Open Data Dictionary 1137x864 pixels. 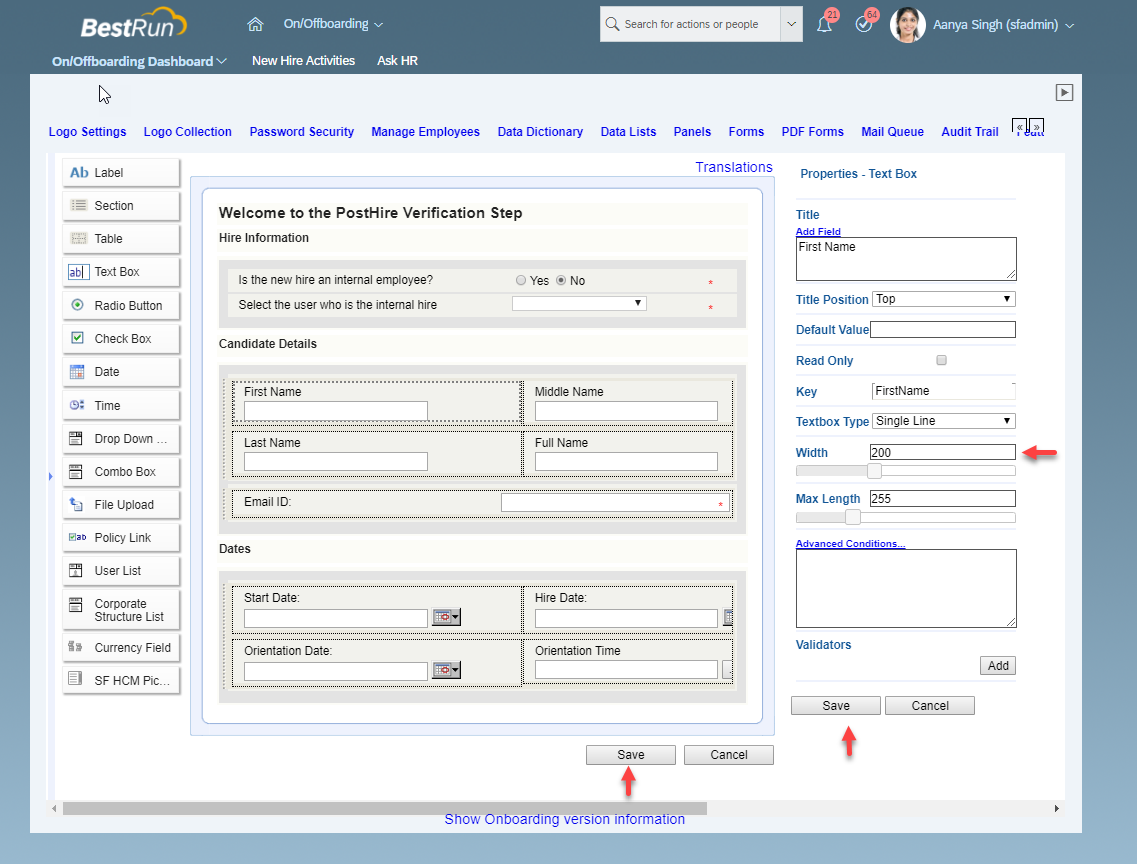[540, 132]
